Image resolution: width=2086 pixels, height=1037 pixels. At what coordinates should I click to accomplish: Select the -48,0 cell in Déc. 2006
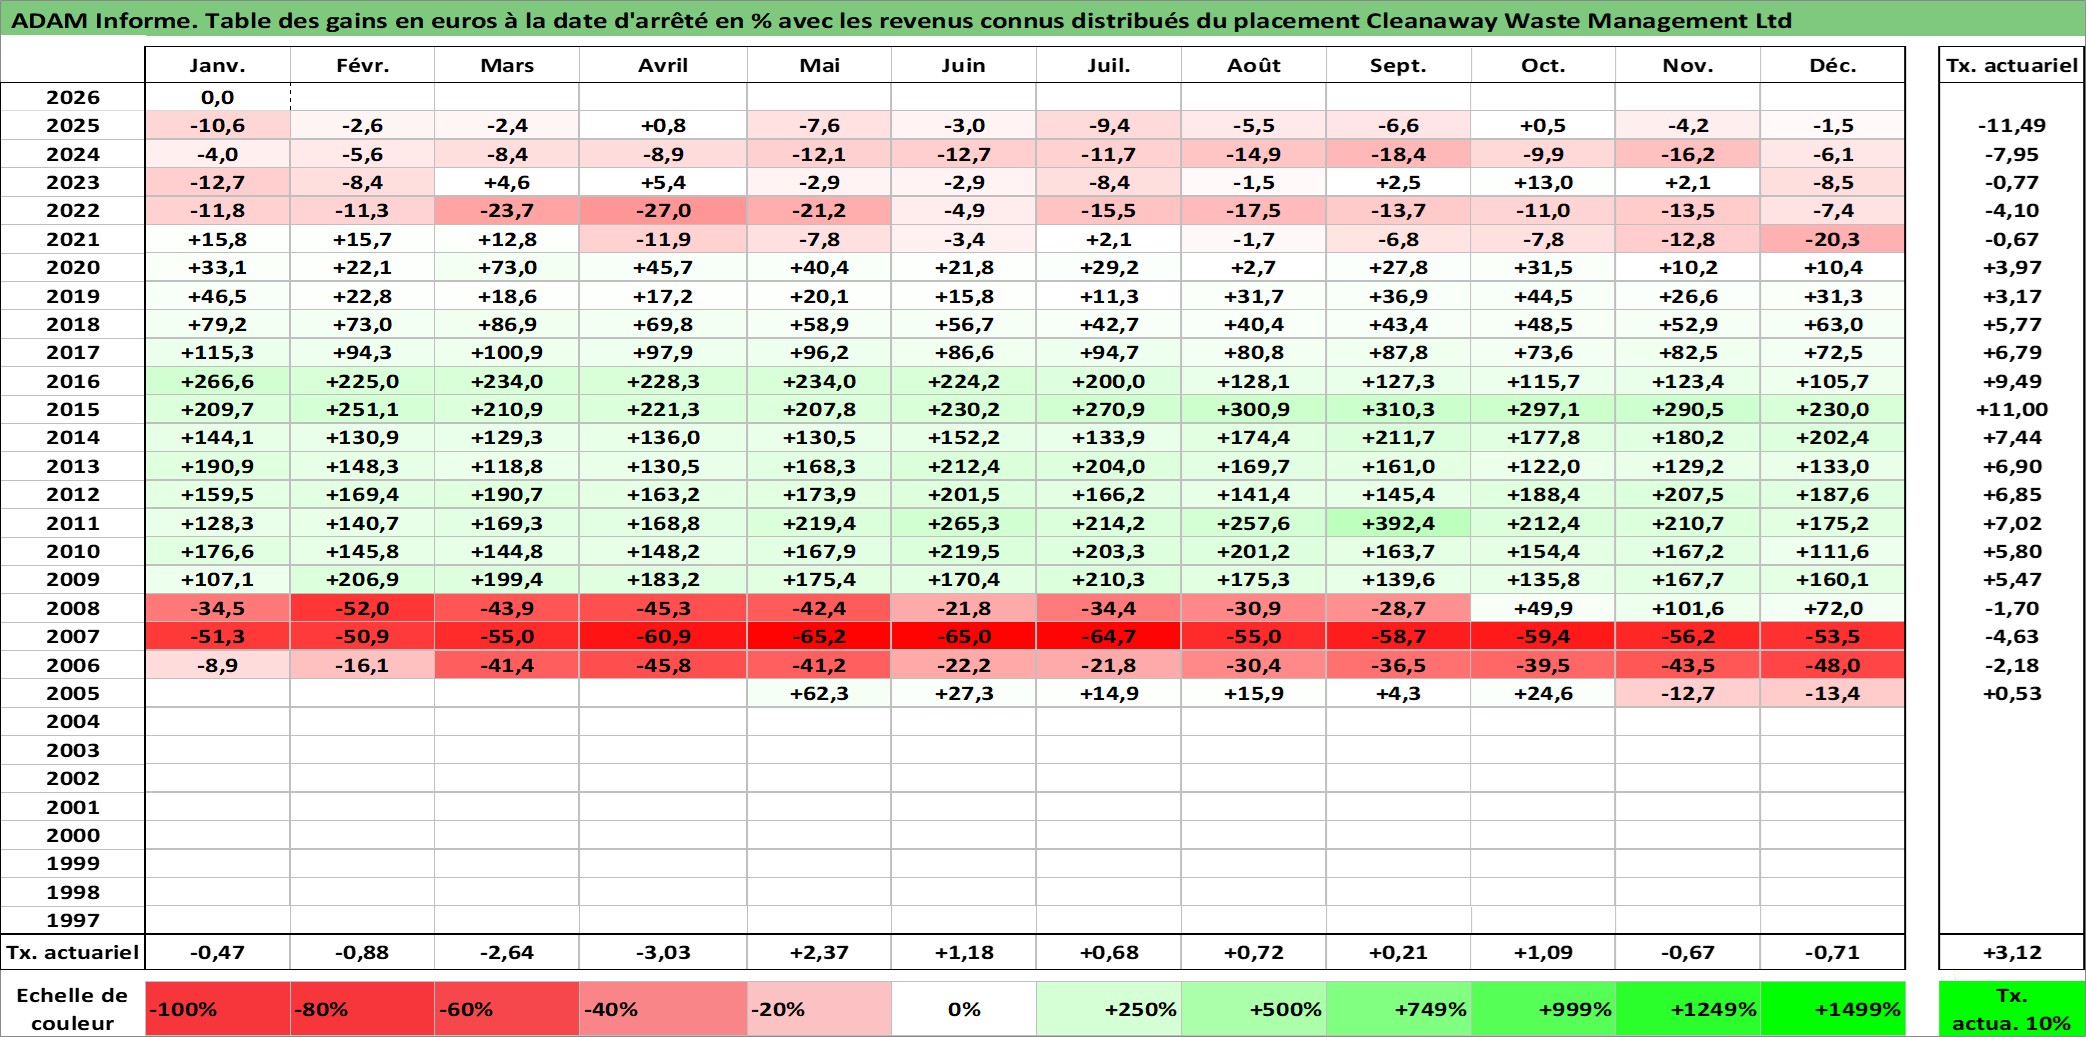[x=1833, y=665]
